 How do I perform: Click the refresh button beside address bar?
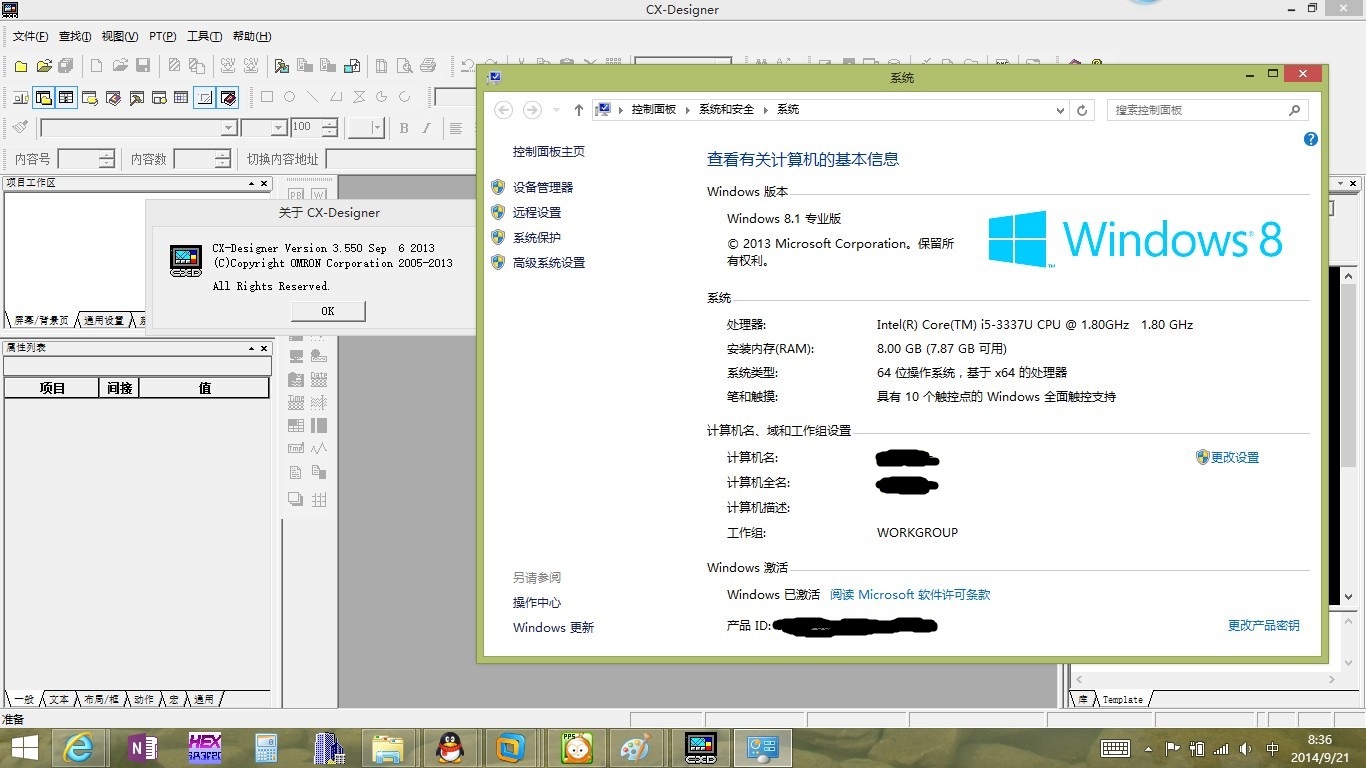pos(1082,110)
